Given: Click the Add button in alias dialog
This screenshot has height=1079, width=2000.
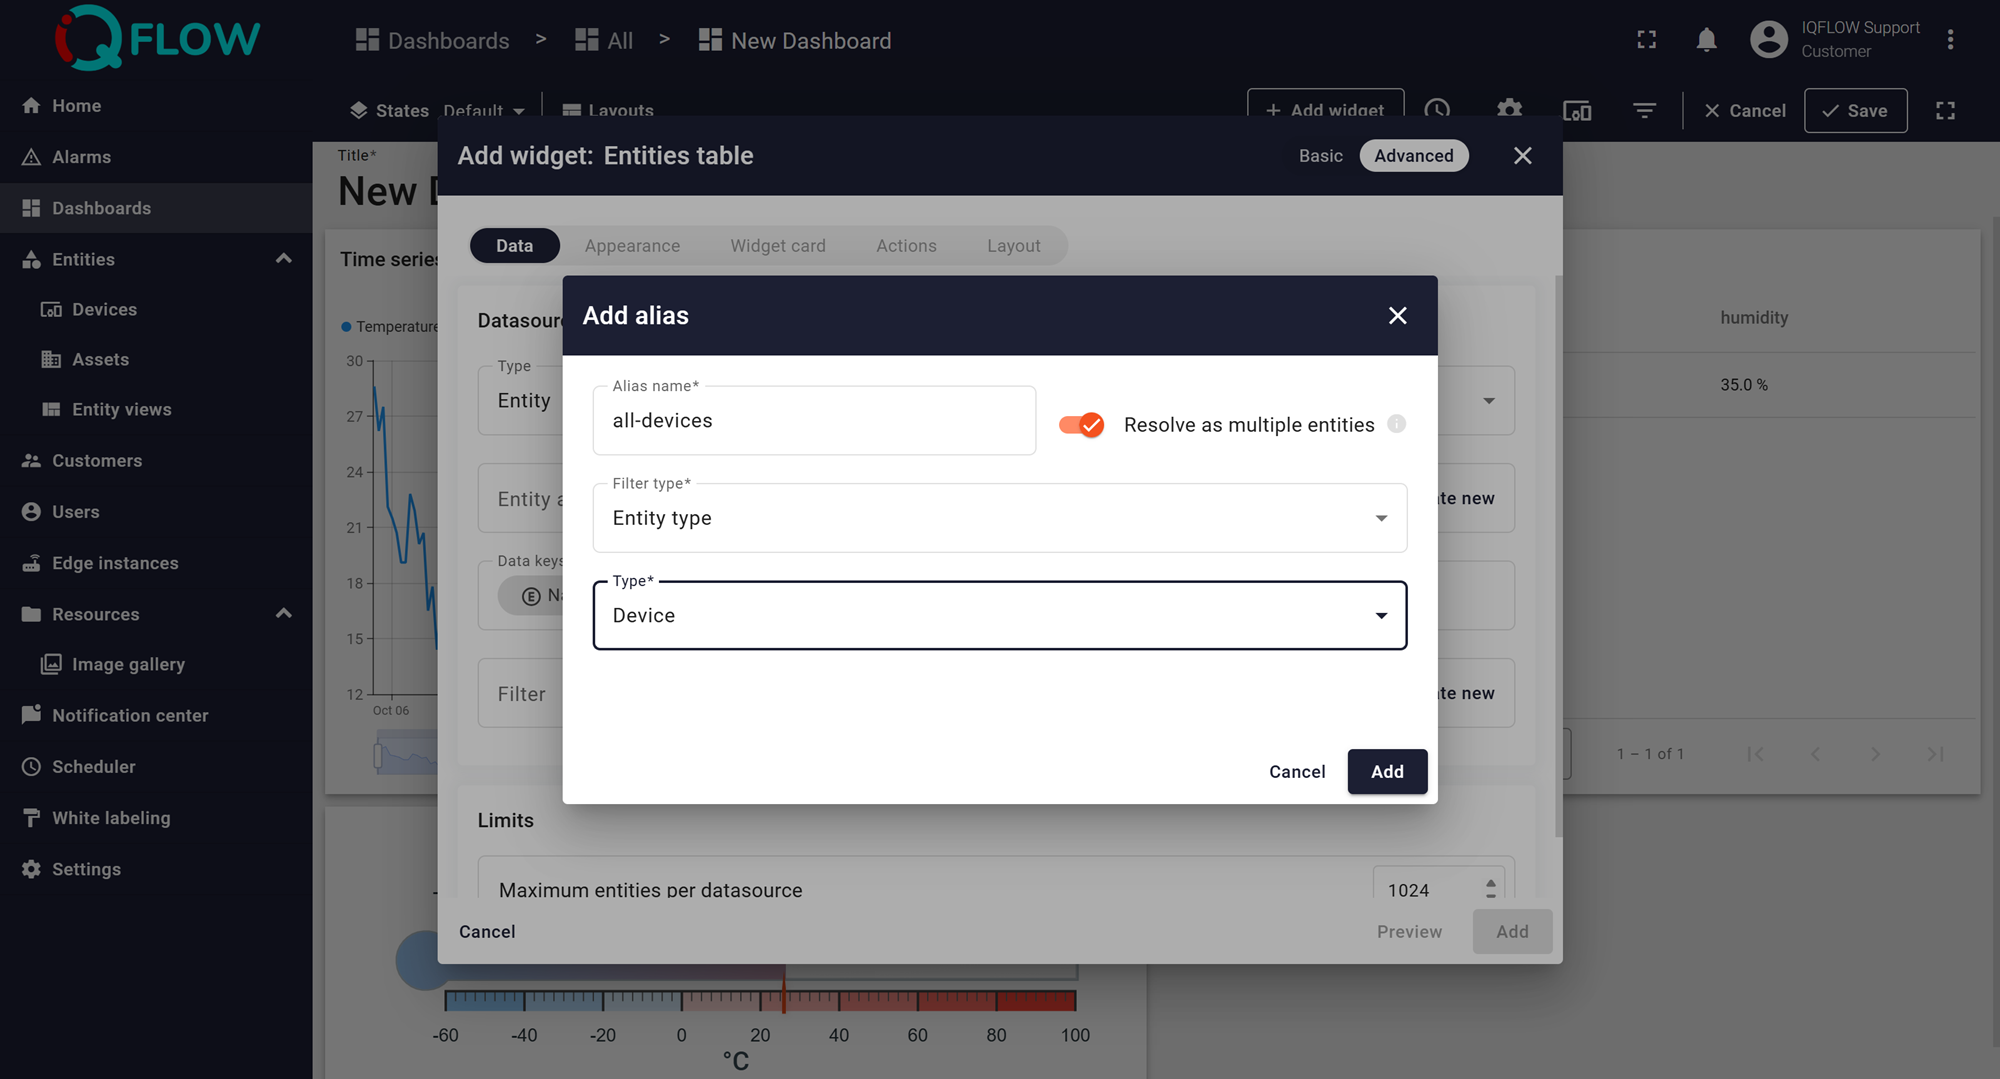Looking at the screenshot, I should (x=1386, y=772).
